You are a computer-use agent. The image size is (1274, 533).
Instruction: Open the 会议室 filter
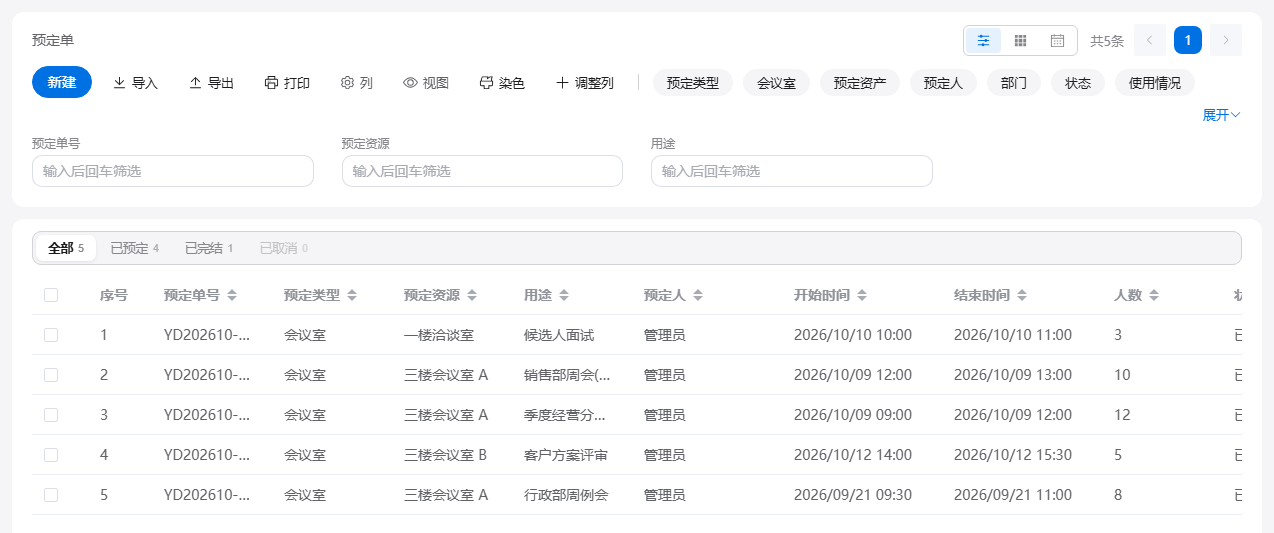(x=777, y=83)
